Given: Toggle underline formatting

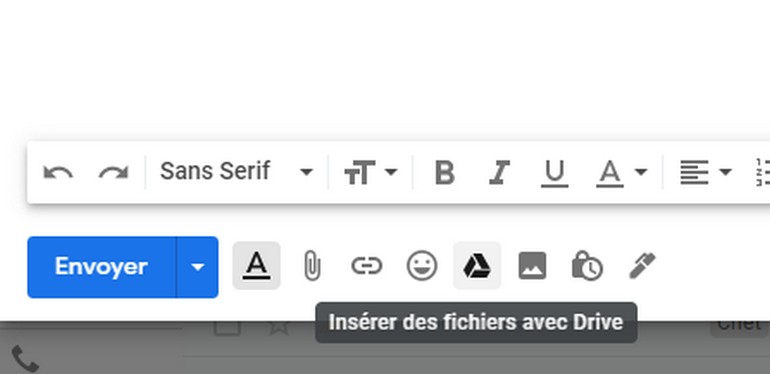Looking at the screenshot, I should click(554, 173).
